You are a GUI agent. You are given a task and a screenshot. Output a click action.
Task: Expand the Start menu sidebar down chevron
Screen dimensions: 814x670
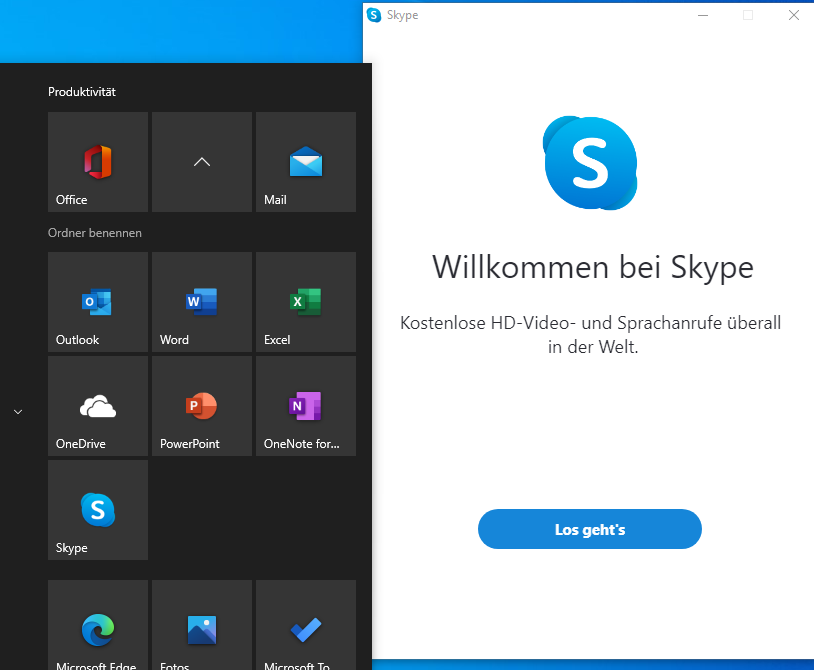(18, 412)
